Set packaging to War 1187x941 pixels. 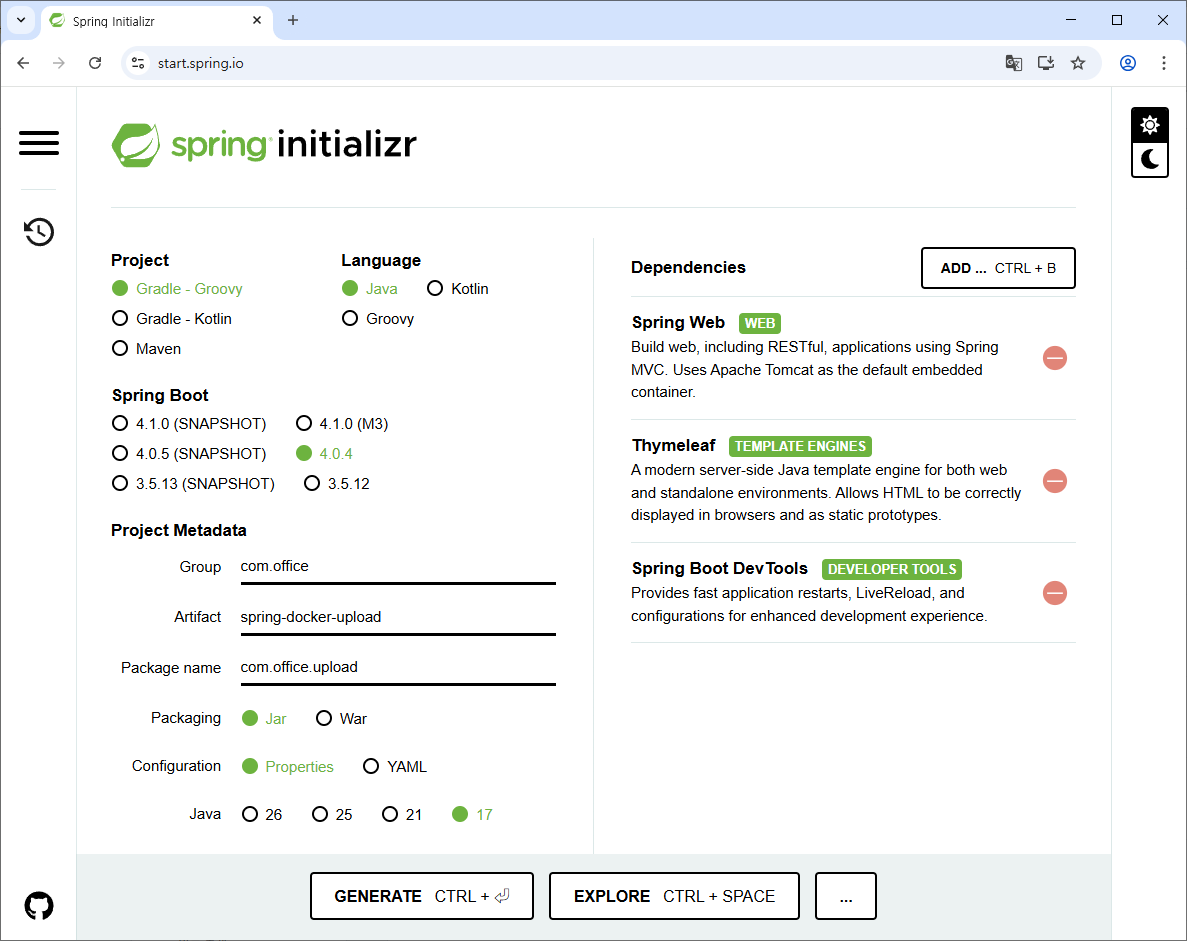click(341, 718)
